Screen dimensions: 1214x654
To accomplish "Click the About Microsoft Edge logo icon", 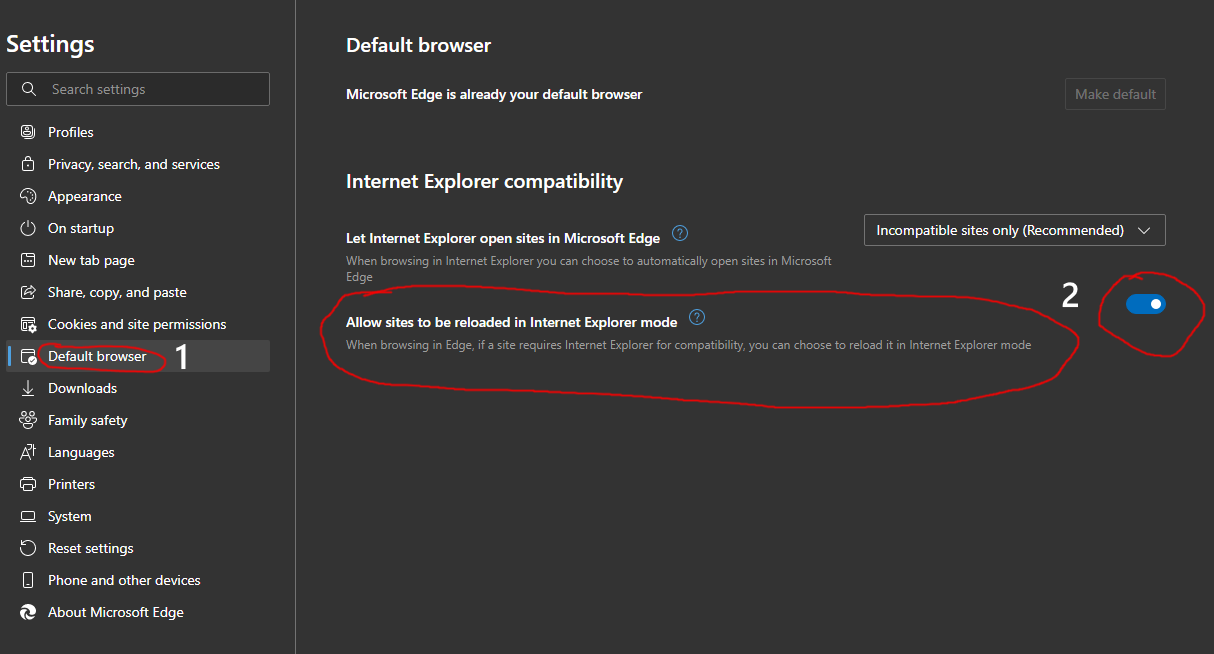I will [x=28, y=612].
